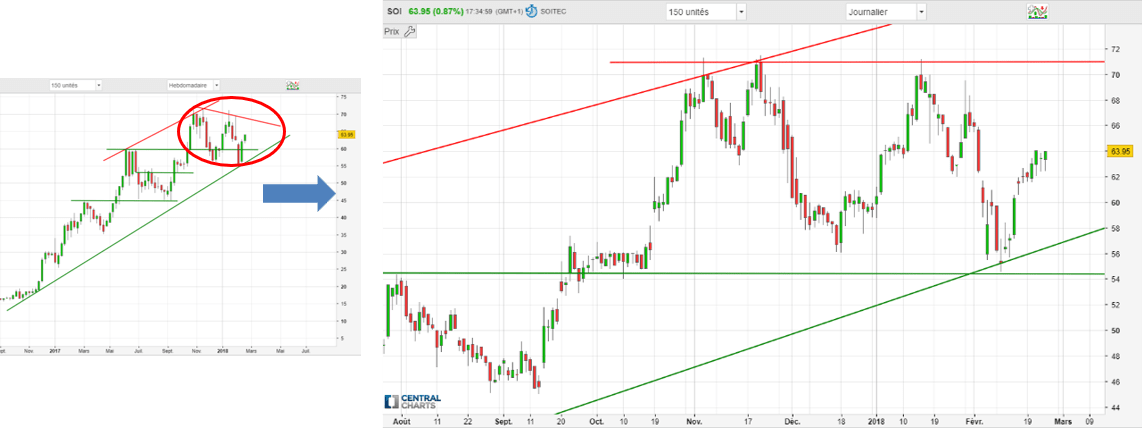Expand the arrow beside 150 unités in daily chart
Image resolution: width=1142 pixels, height=428 pixels.
pyautogui.click(x=741, y=12)
